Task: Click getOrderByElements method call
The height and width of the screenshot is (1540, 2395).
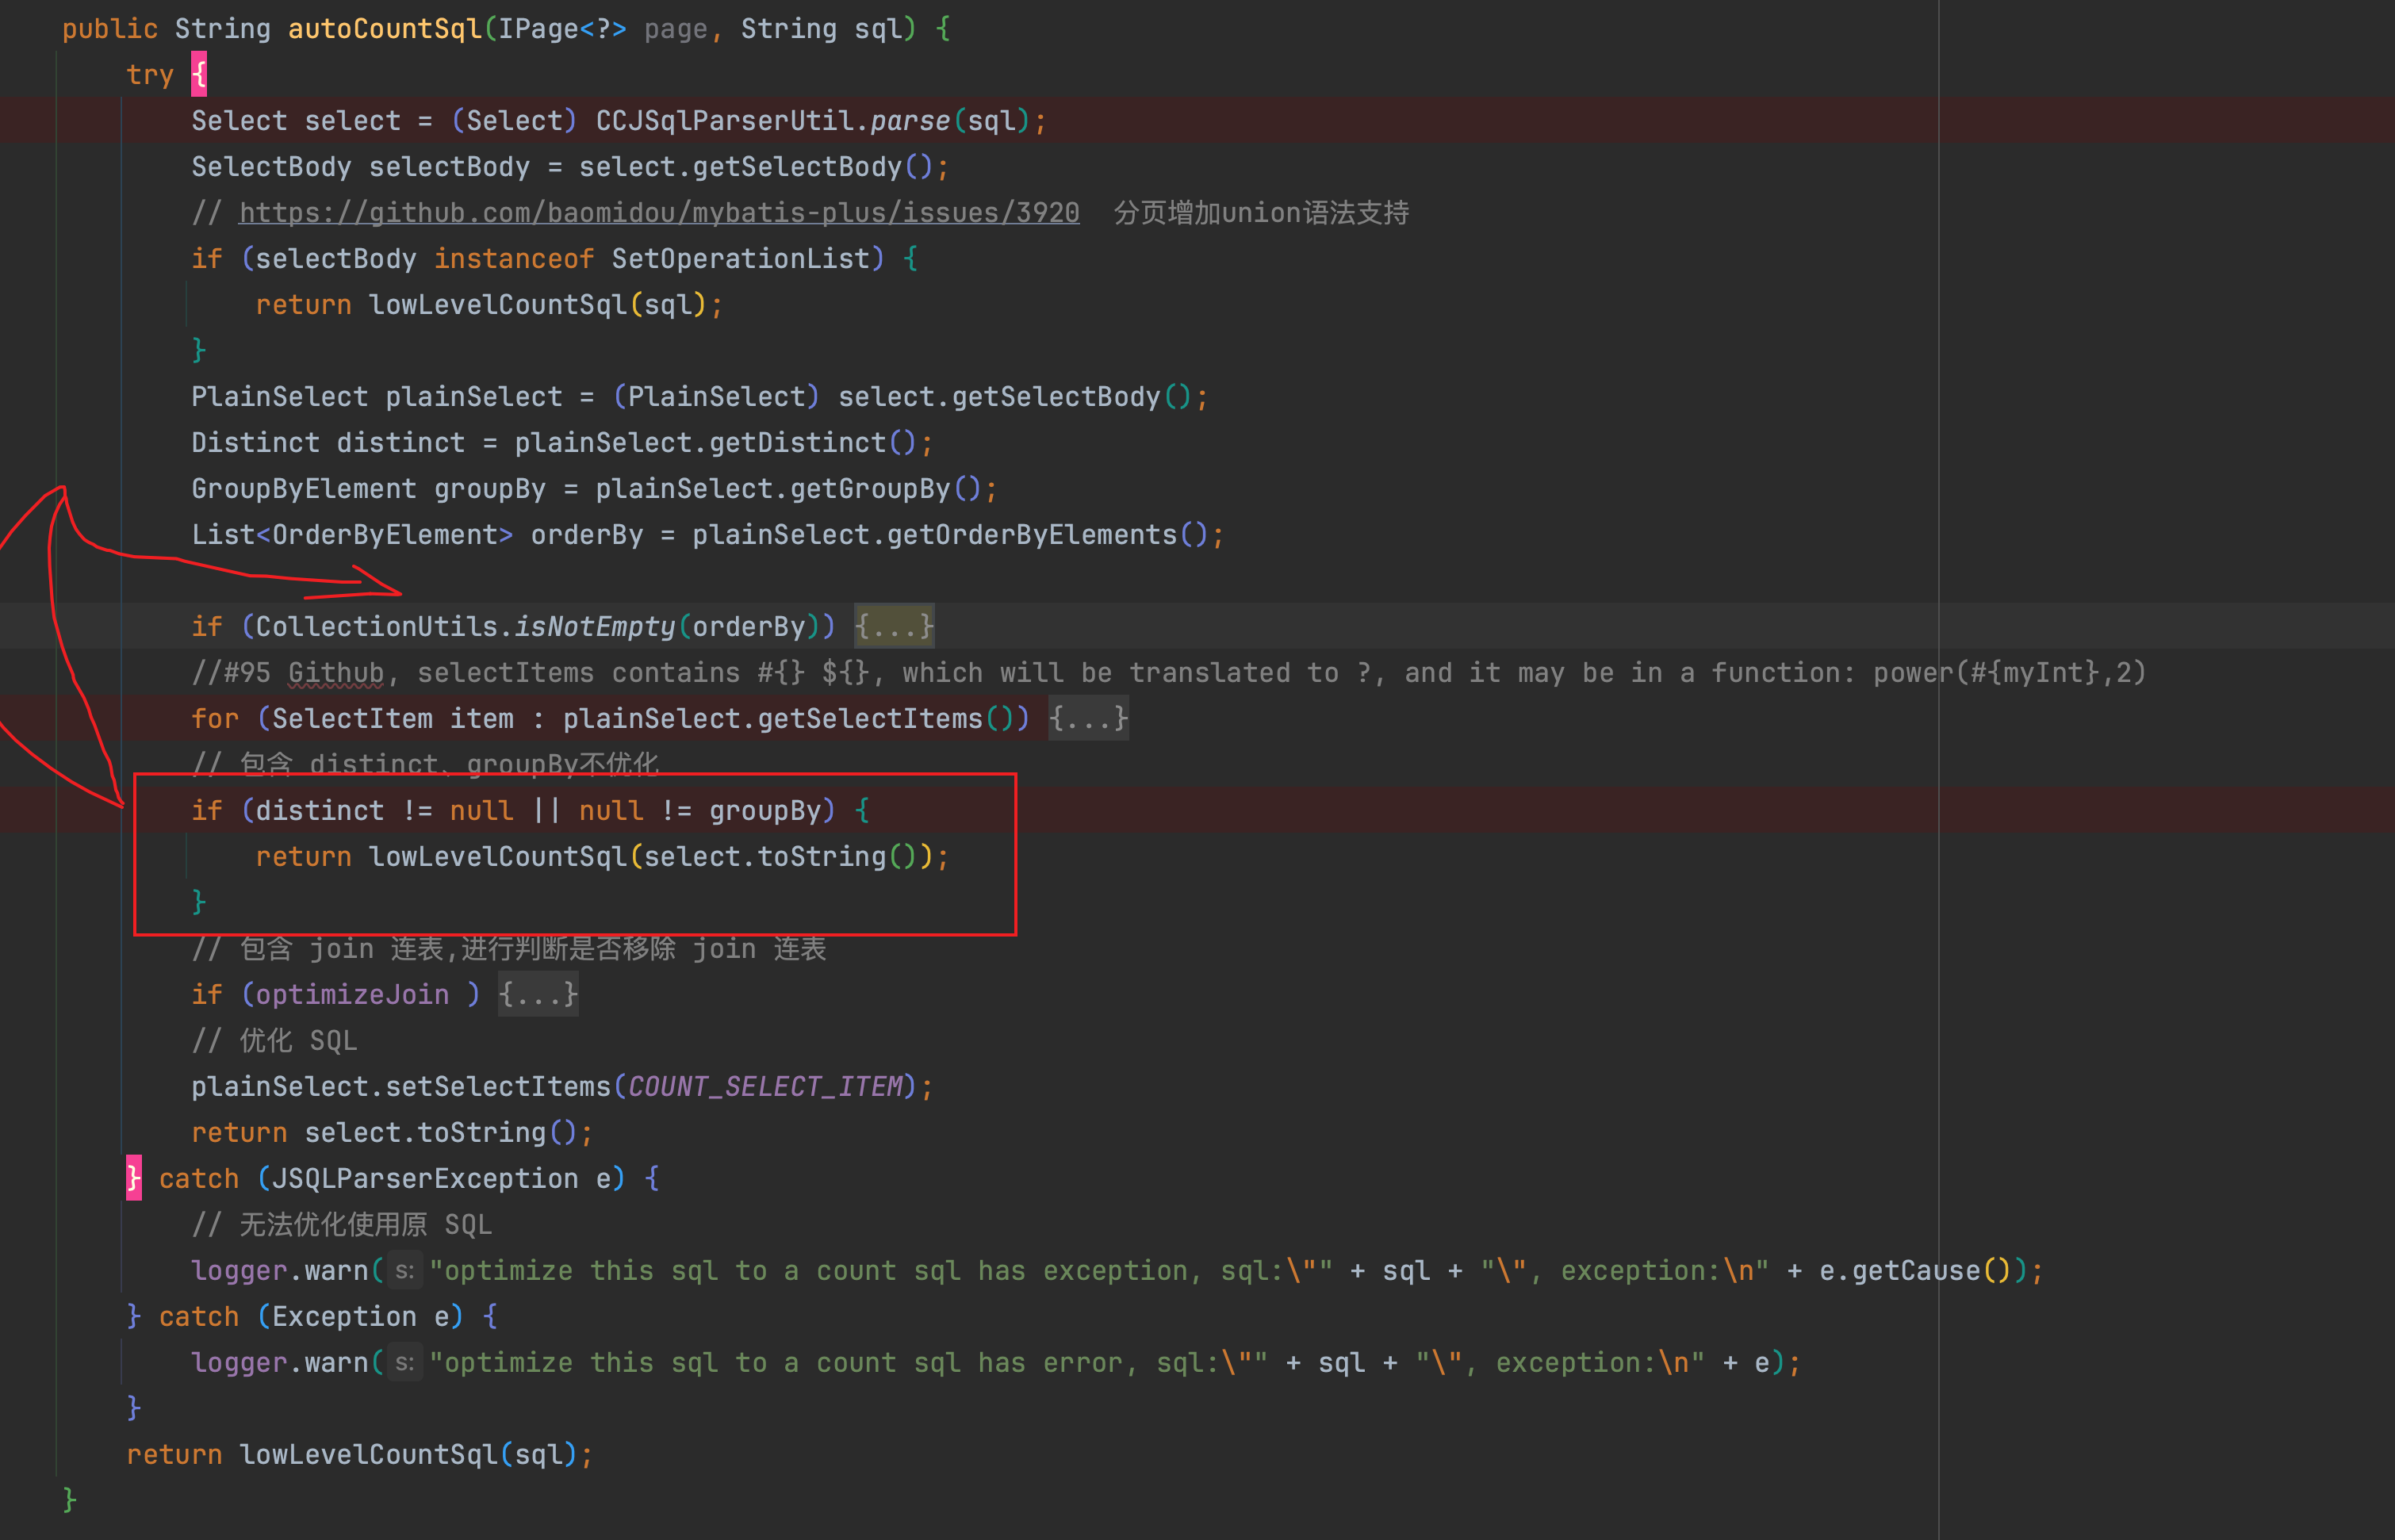Action: [x=1031, y=535]
